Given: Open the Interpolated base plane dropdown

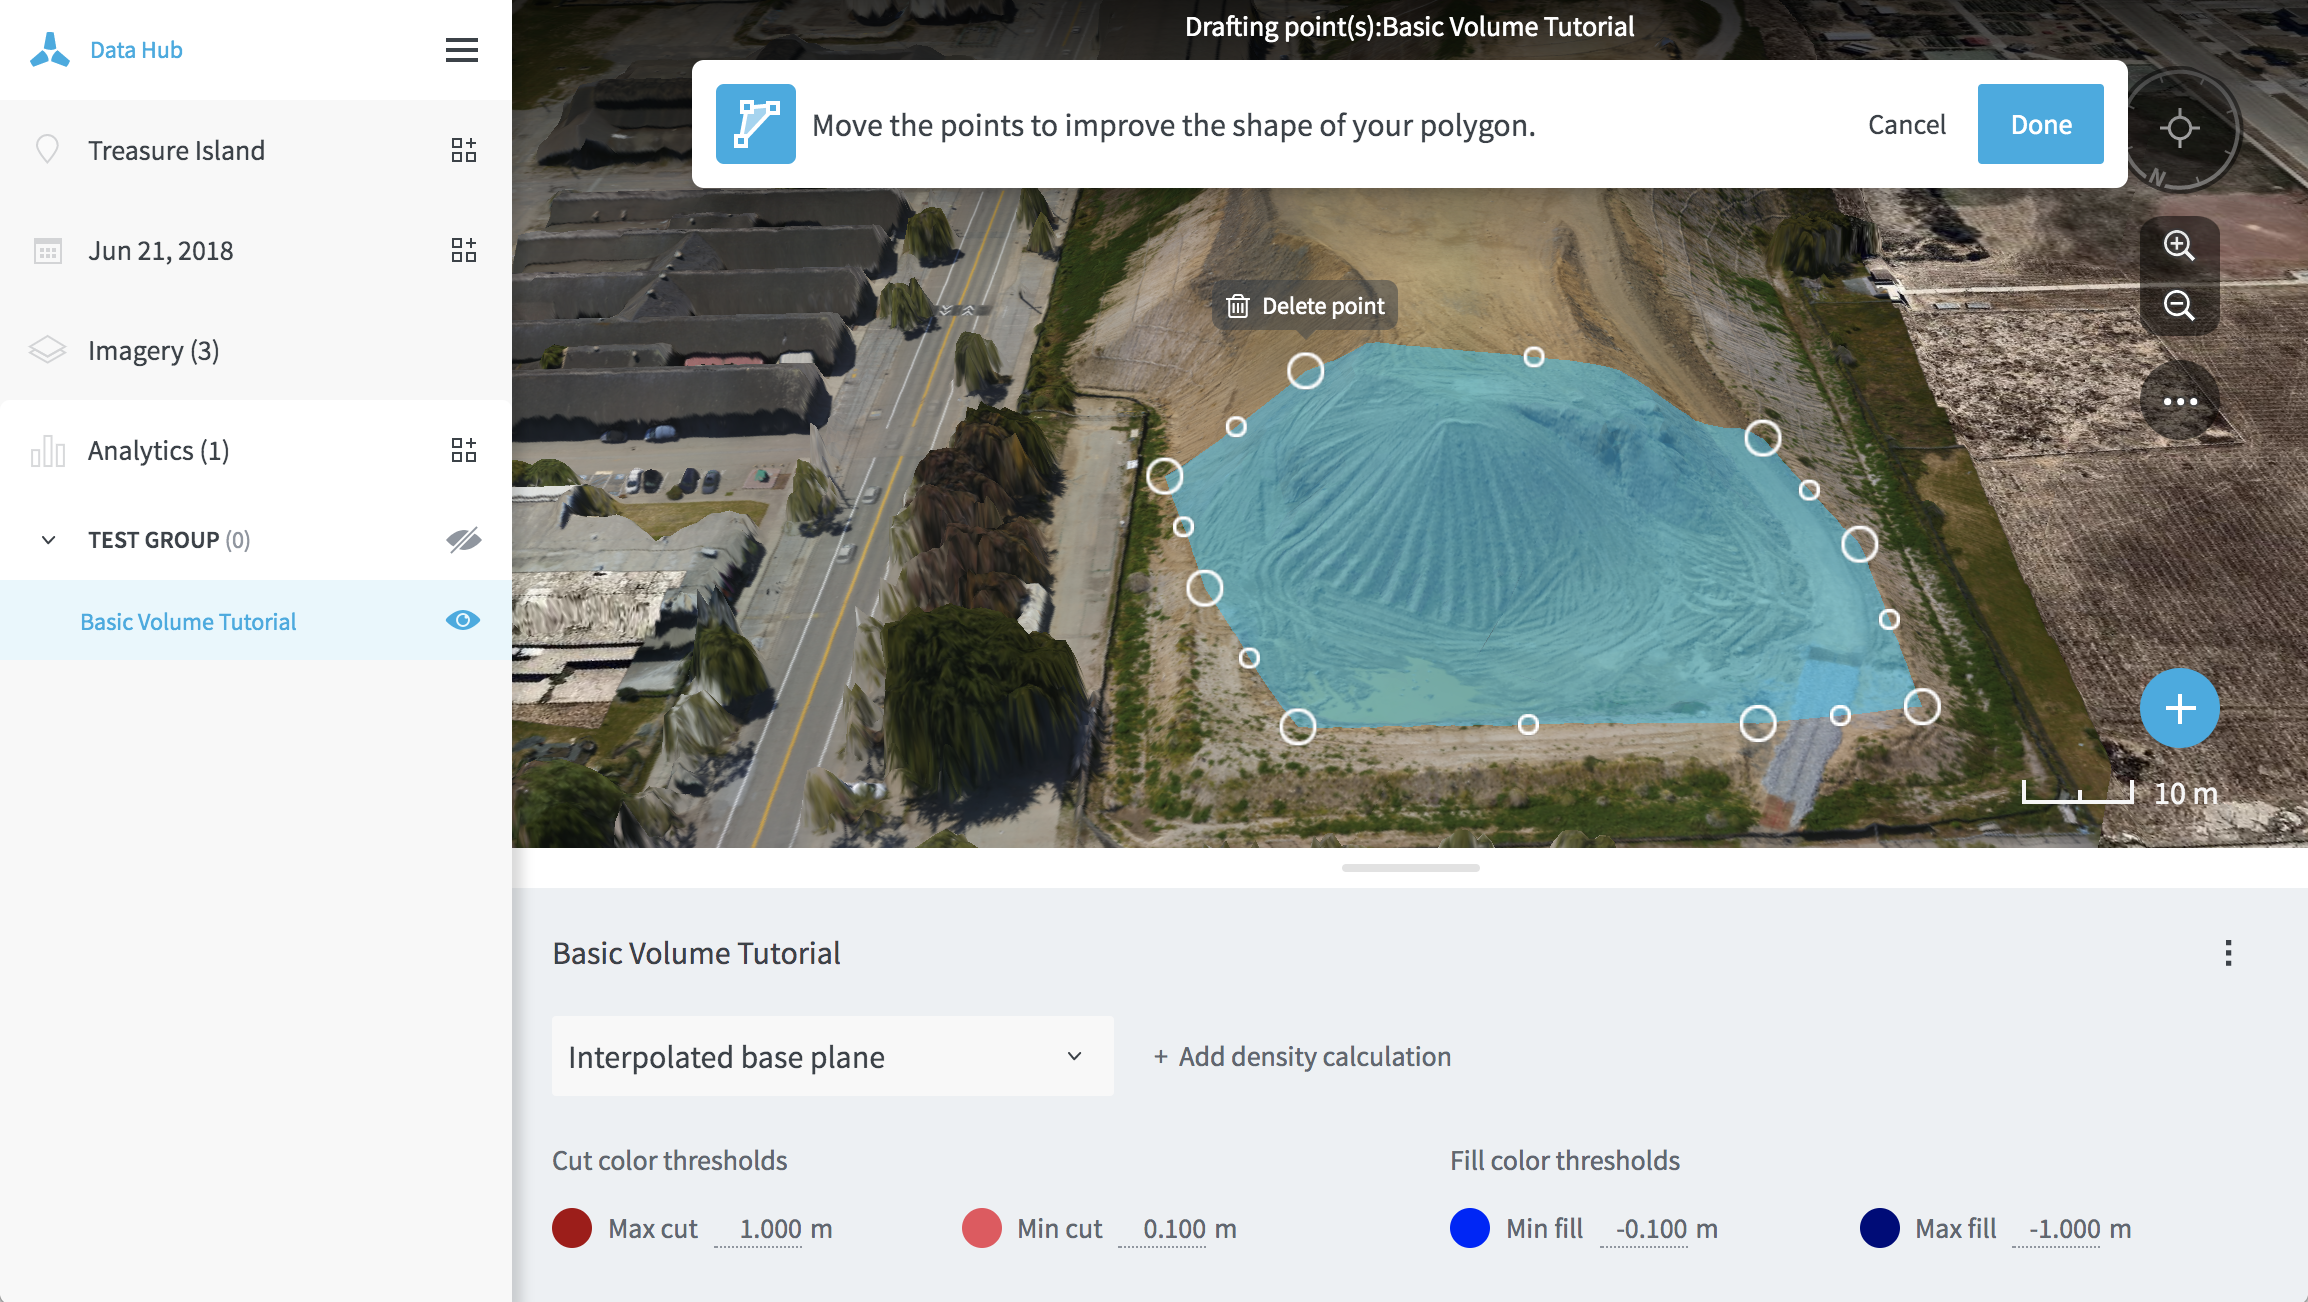Looking at the screenshot, I should tap(833, 1056).
